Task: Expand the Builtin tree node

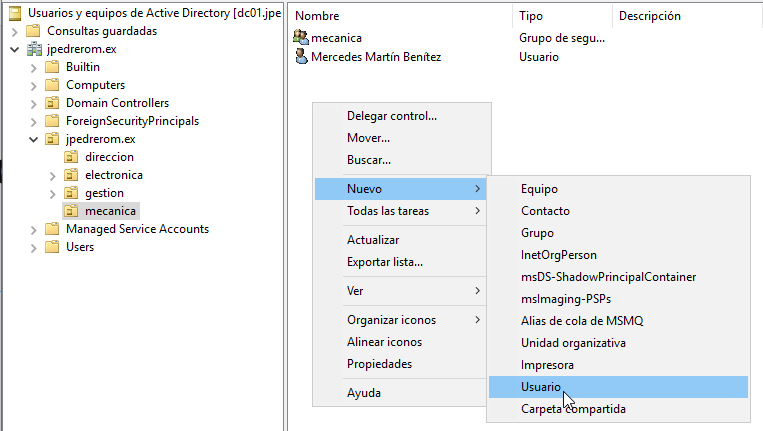Action: click(x=33, y=67)
